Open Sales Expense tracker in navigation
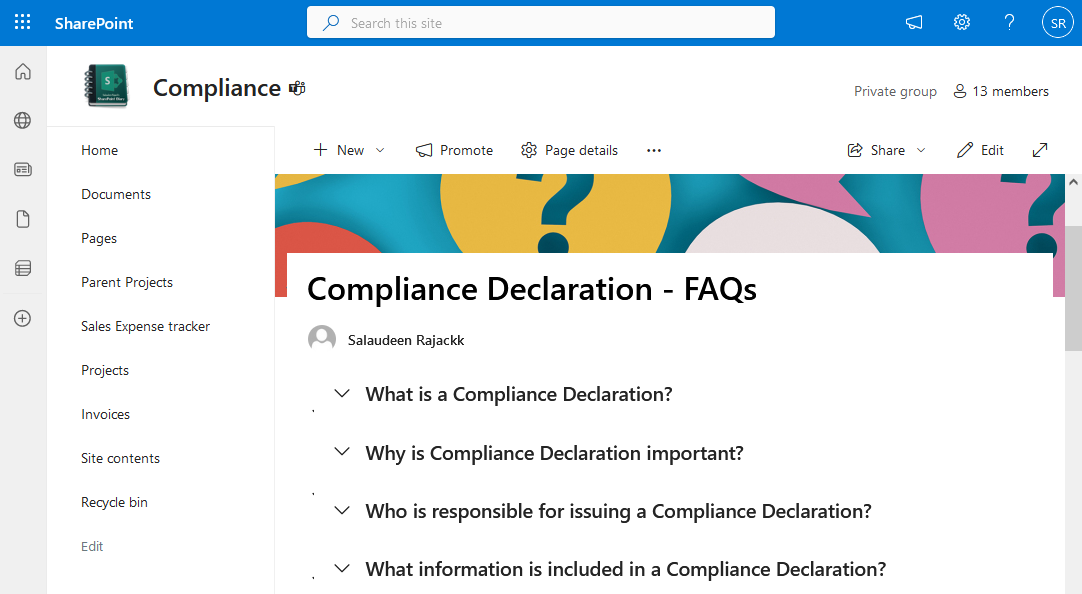Screen dimensions: 1082x594 point(146,326)
